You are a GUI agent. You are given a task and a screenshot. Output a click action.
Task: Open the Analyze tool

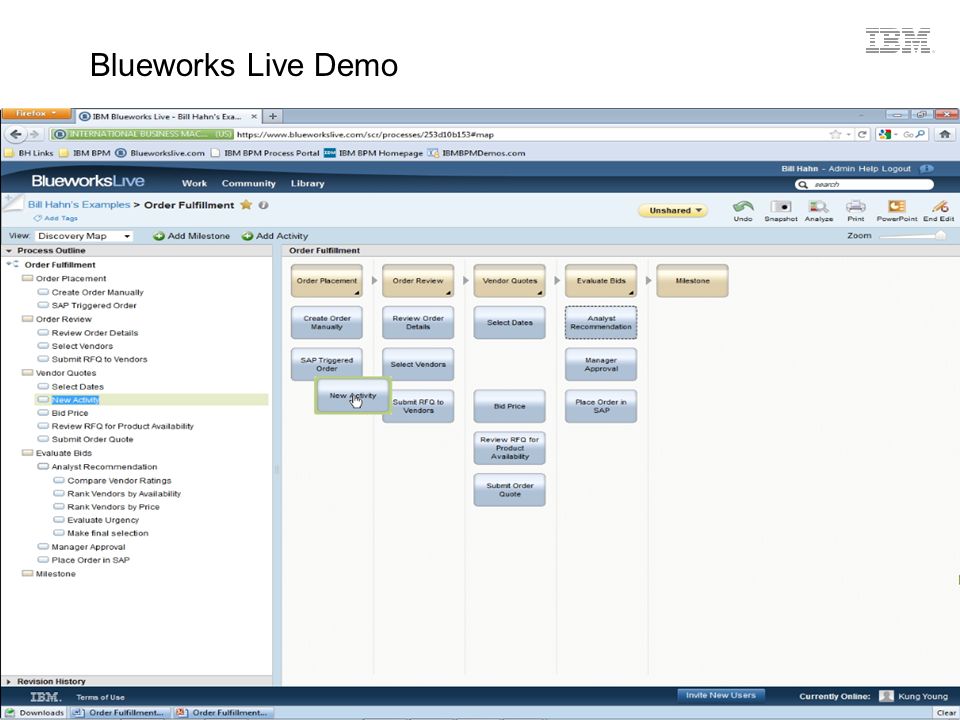(x=819, y=207)
